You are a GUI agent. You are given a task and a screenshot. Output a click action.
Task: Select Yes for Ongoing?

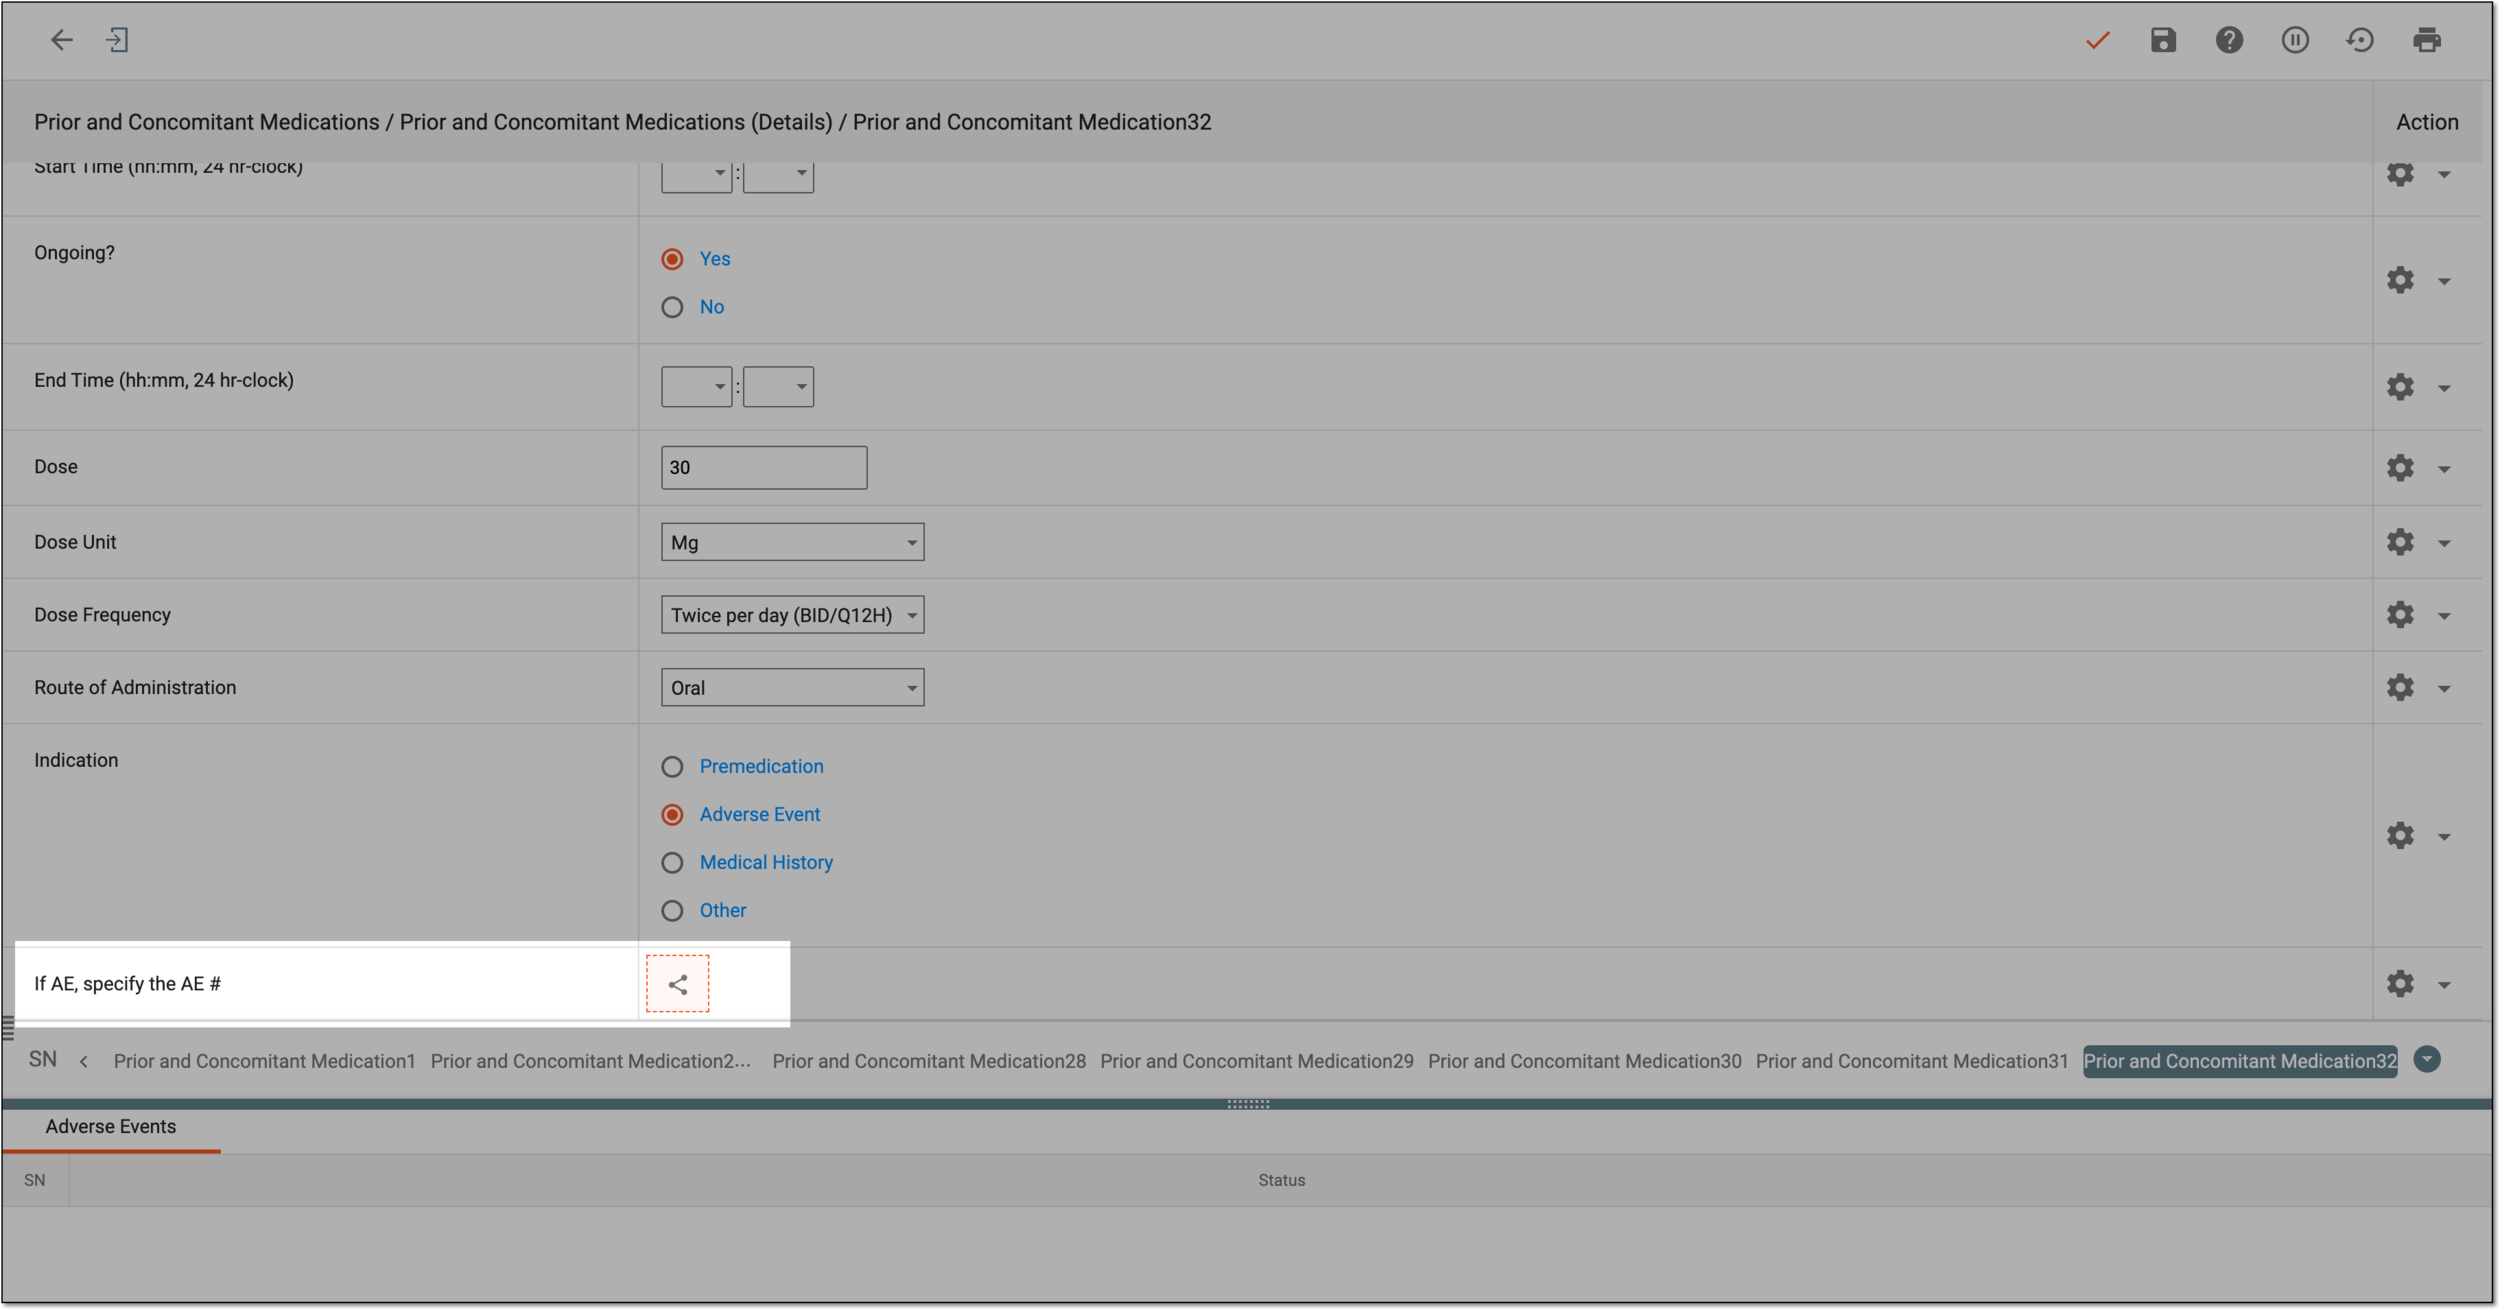[x=672, y=259]
